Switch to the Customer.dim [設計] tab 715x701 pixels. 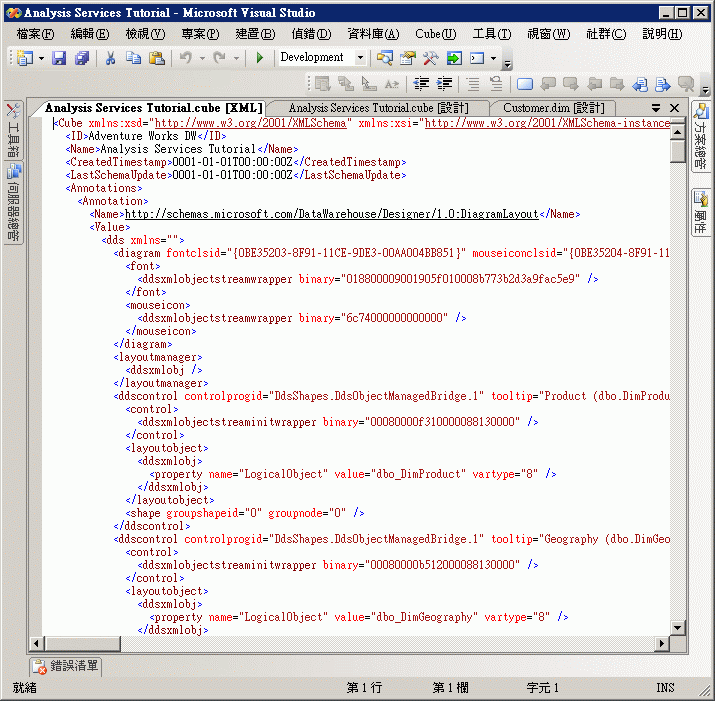554,108
